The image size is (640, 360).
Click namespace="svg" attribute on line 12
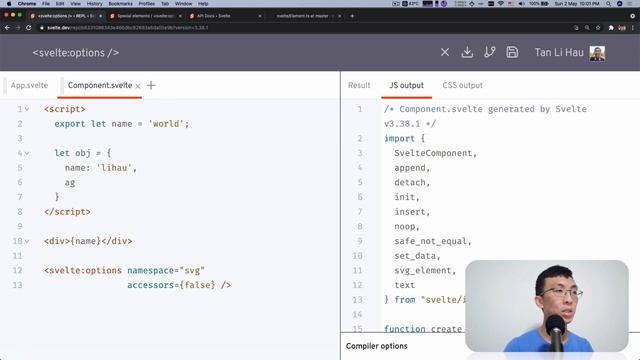click(x=166, y=271)
